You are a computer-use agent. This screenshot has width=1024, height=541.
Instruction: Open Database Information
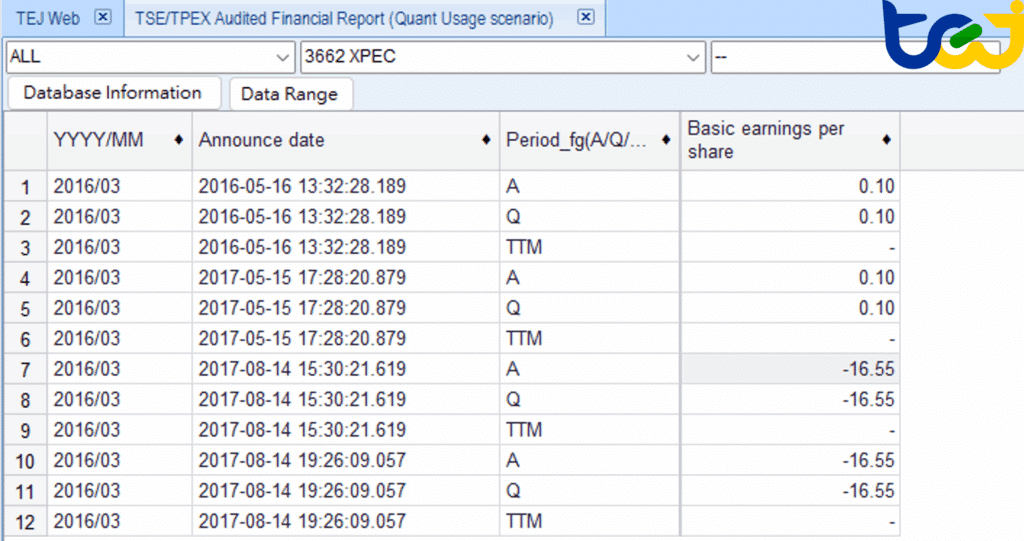113,93
